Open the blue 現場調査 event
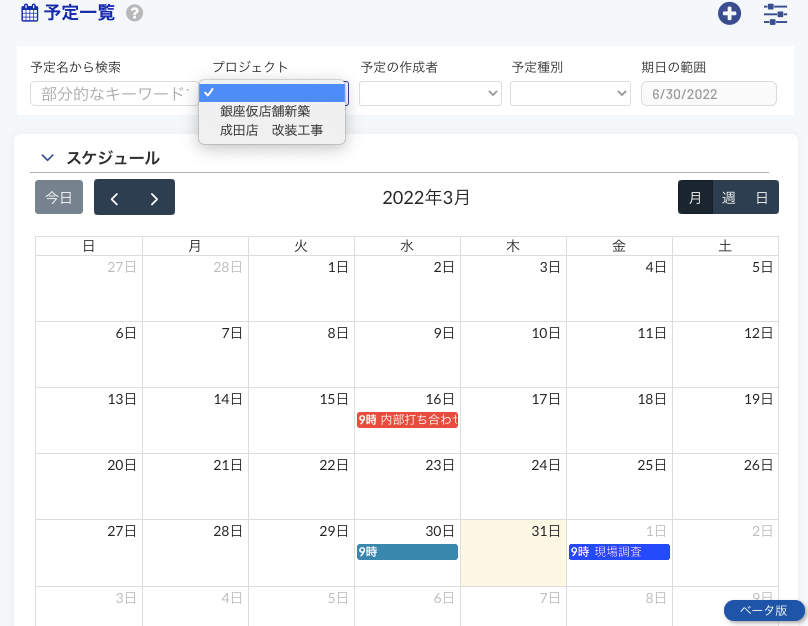 tap(619, 552)
